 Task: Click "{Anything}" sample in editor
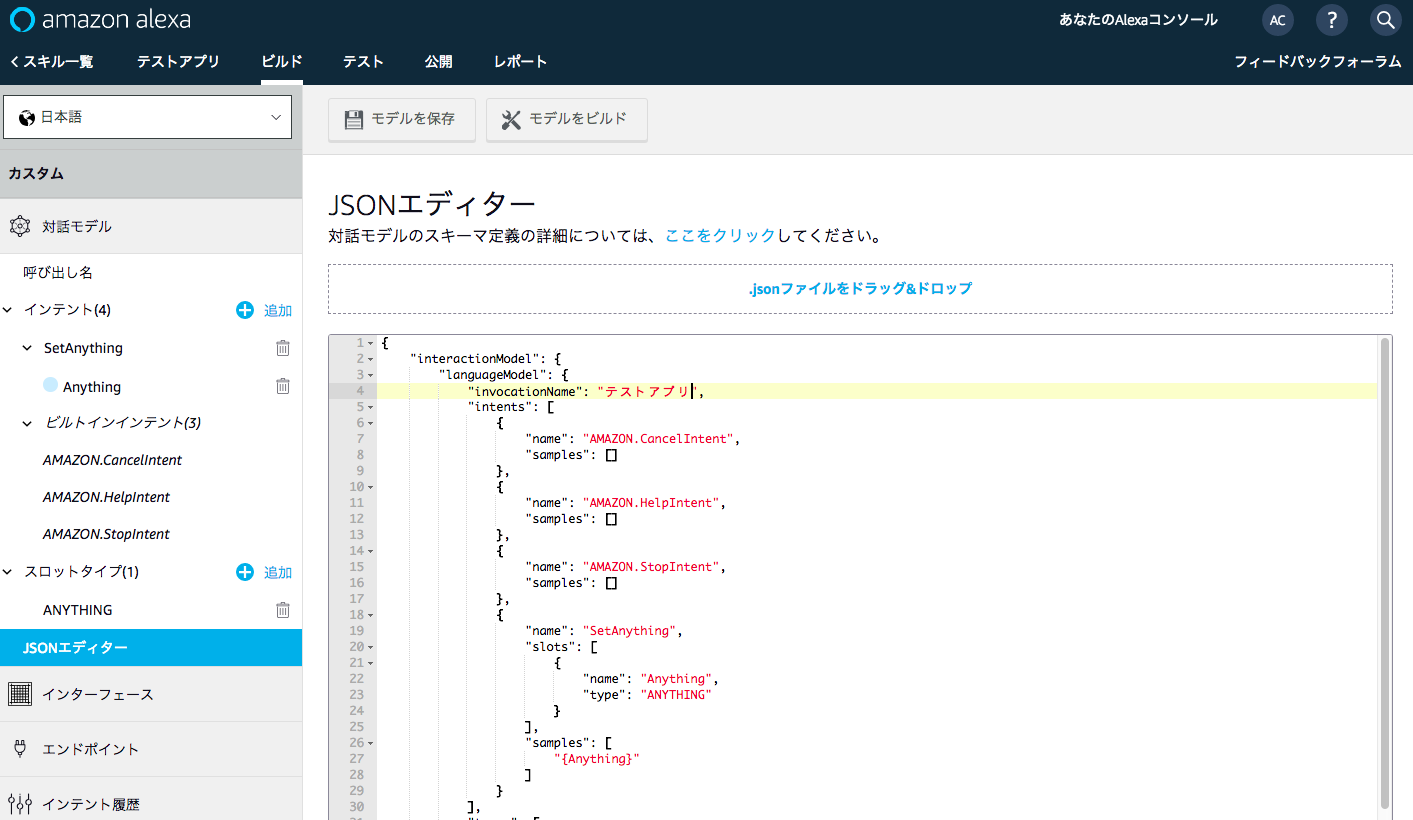click(596, 759)
